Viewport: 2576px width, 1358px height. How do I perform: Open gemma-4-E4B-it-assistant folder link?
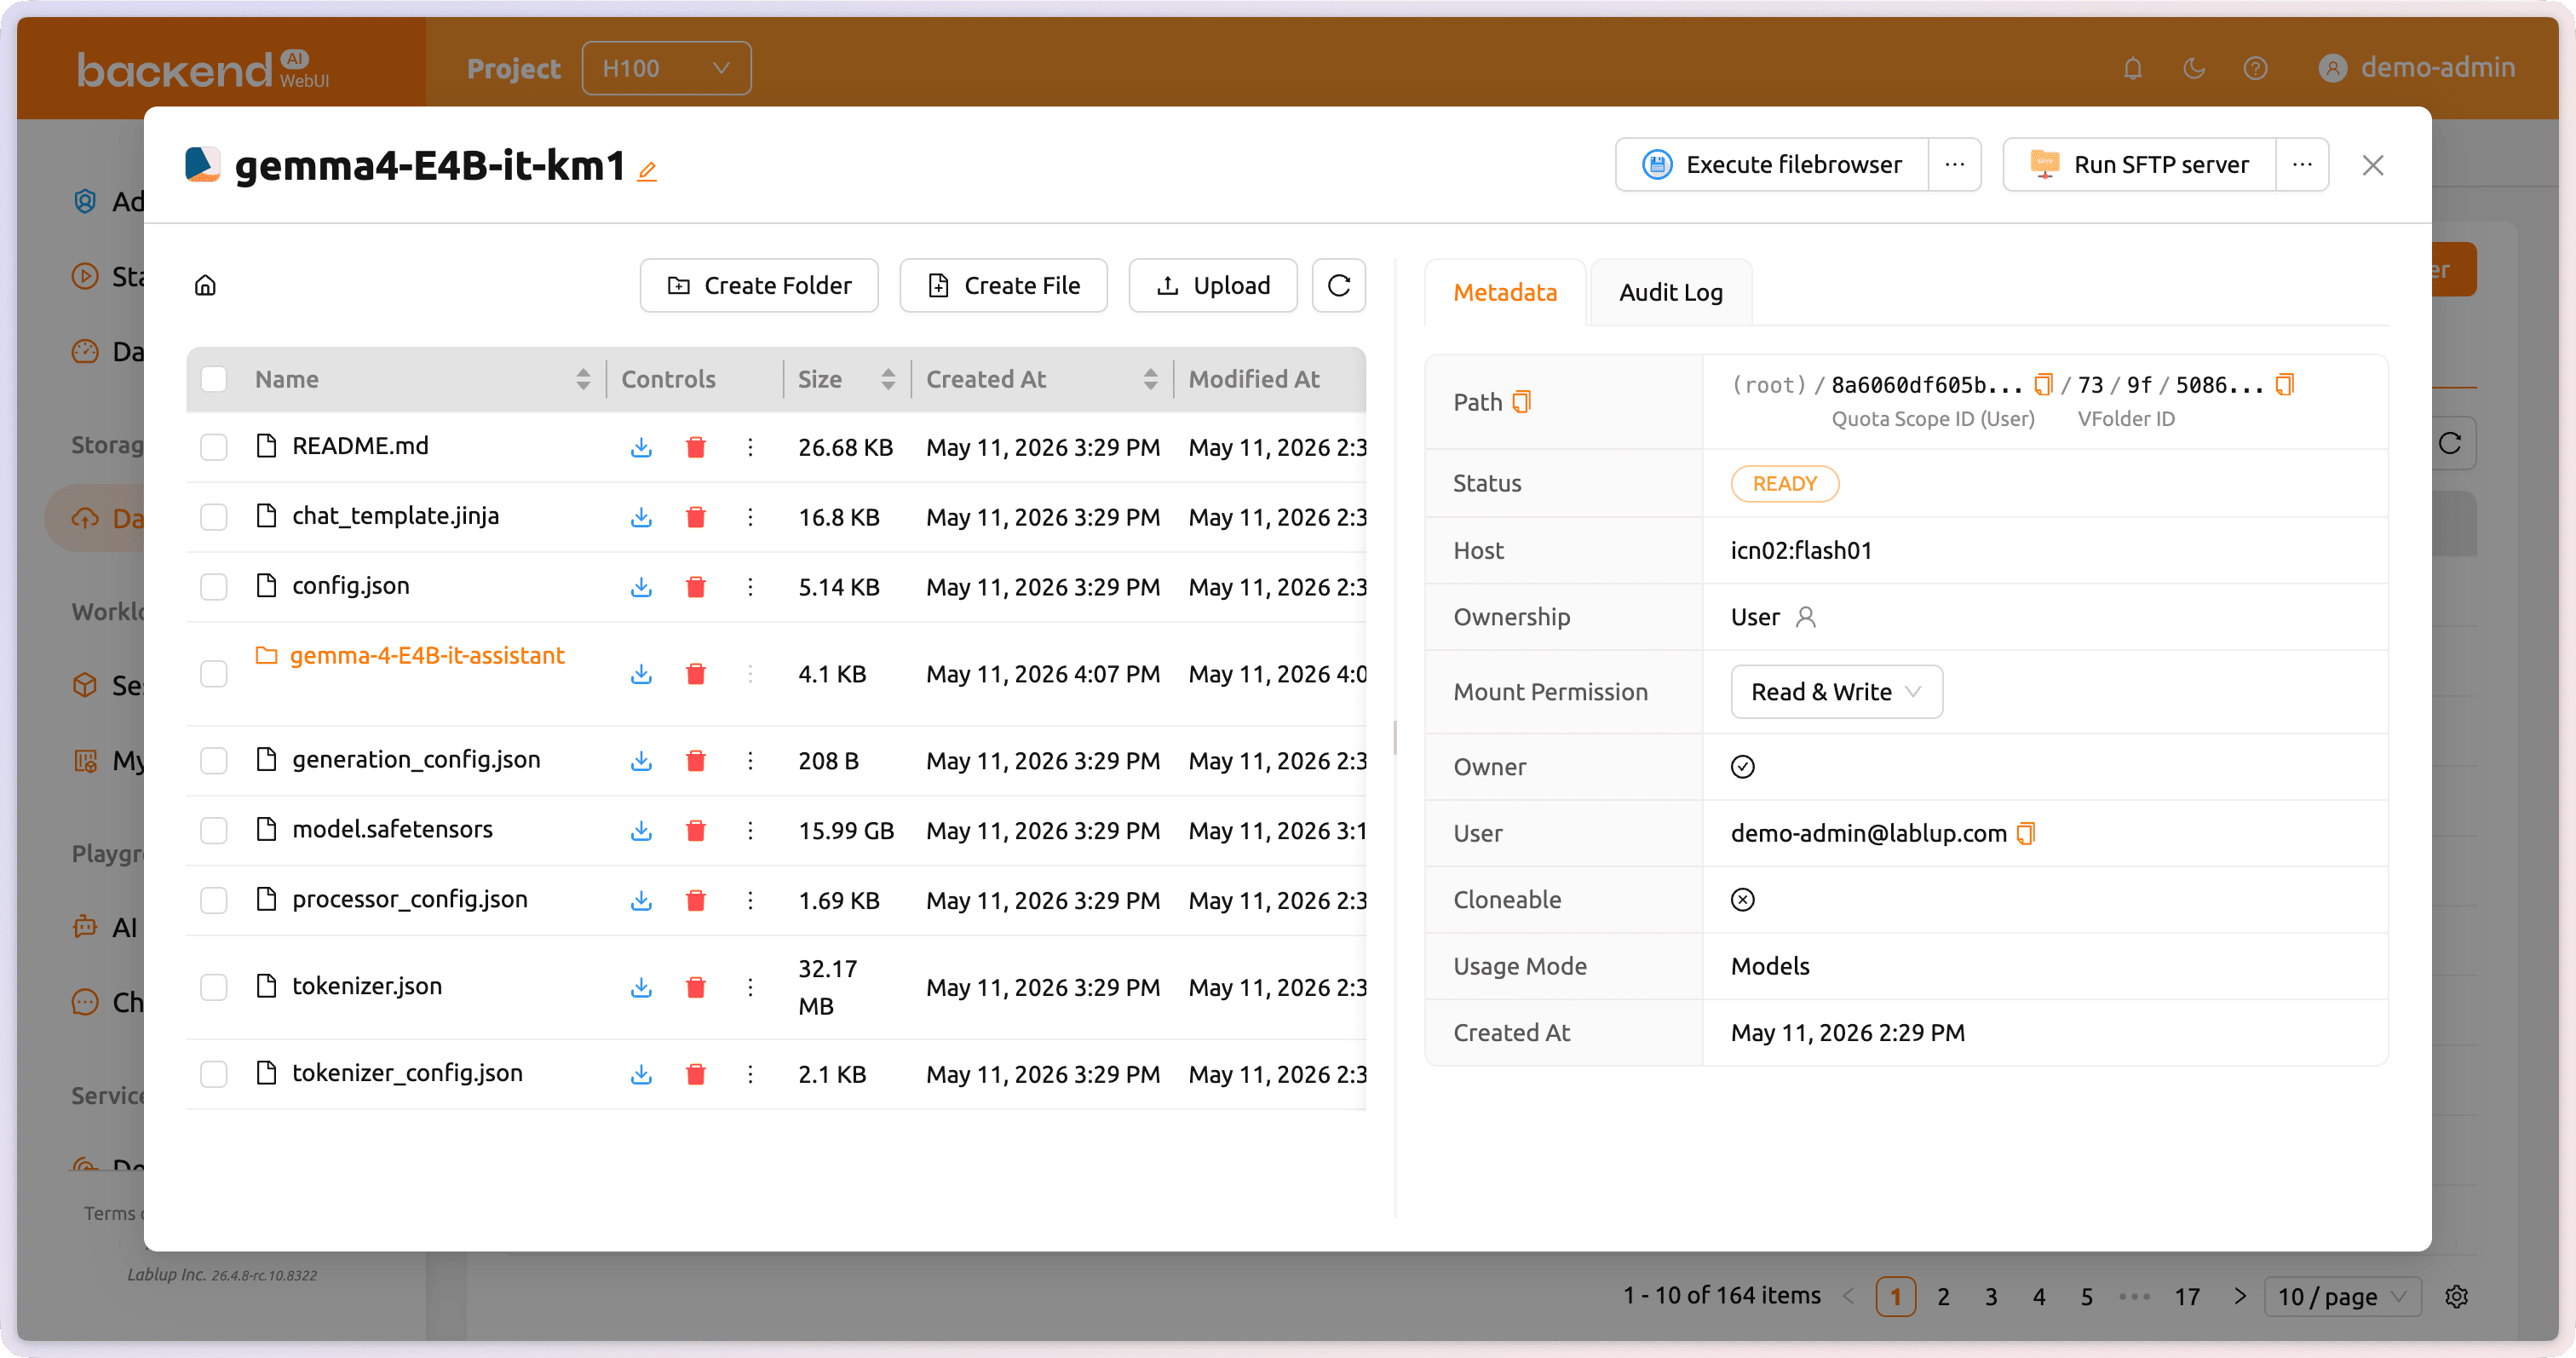tap(427, 656)
